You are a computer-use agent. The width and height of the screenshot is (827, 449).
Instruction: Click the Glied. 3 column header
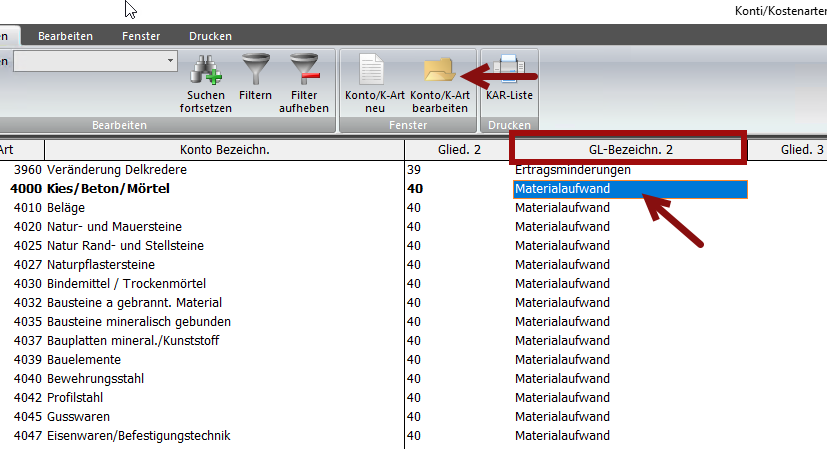click(x=801, y=150)
